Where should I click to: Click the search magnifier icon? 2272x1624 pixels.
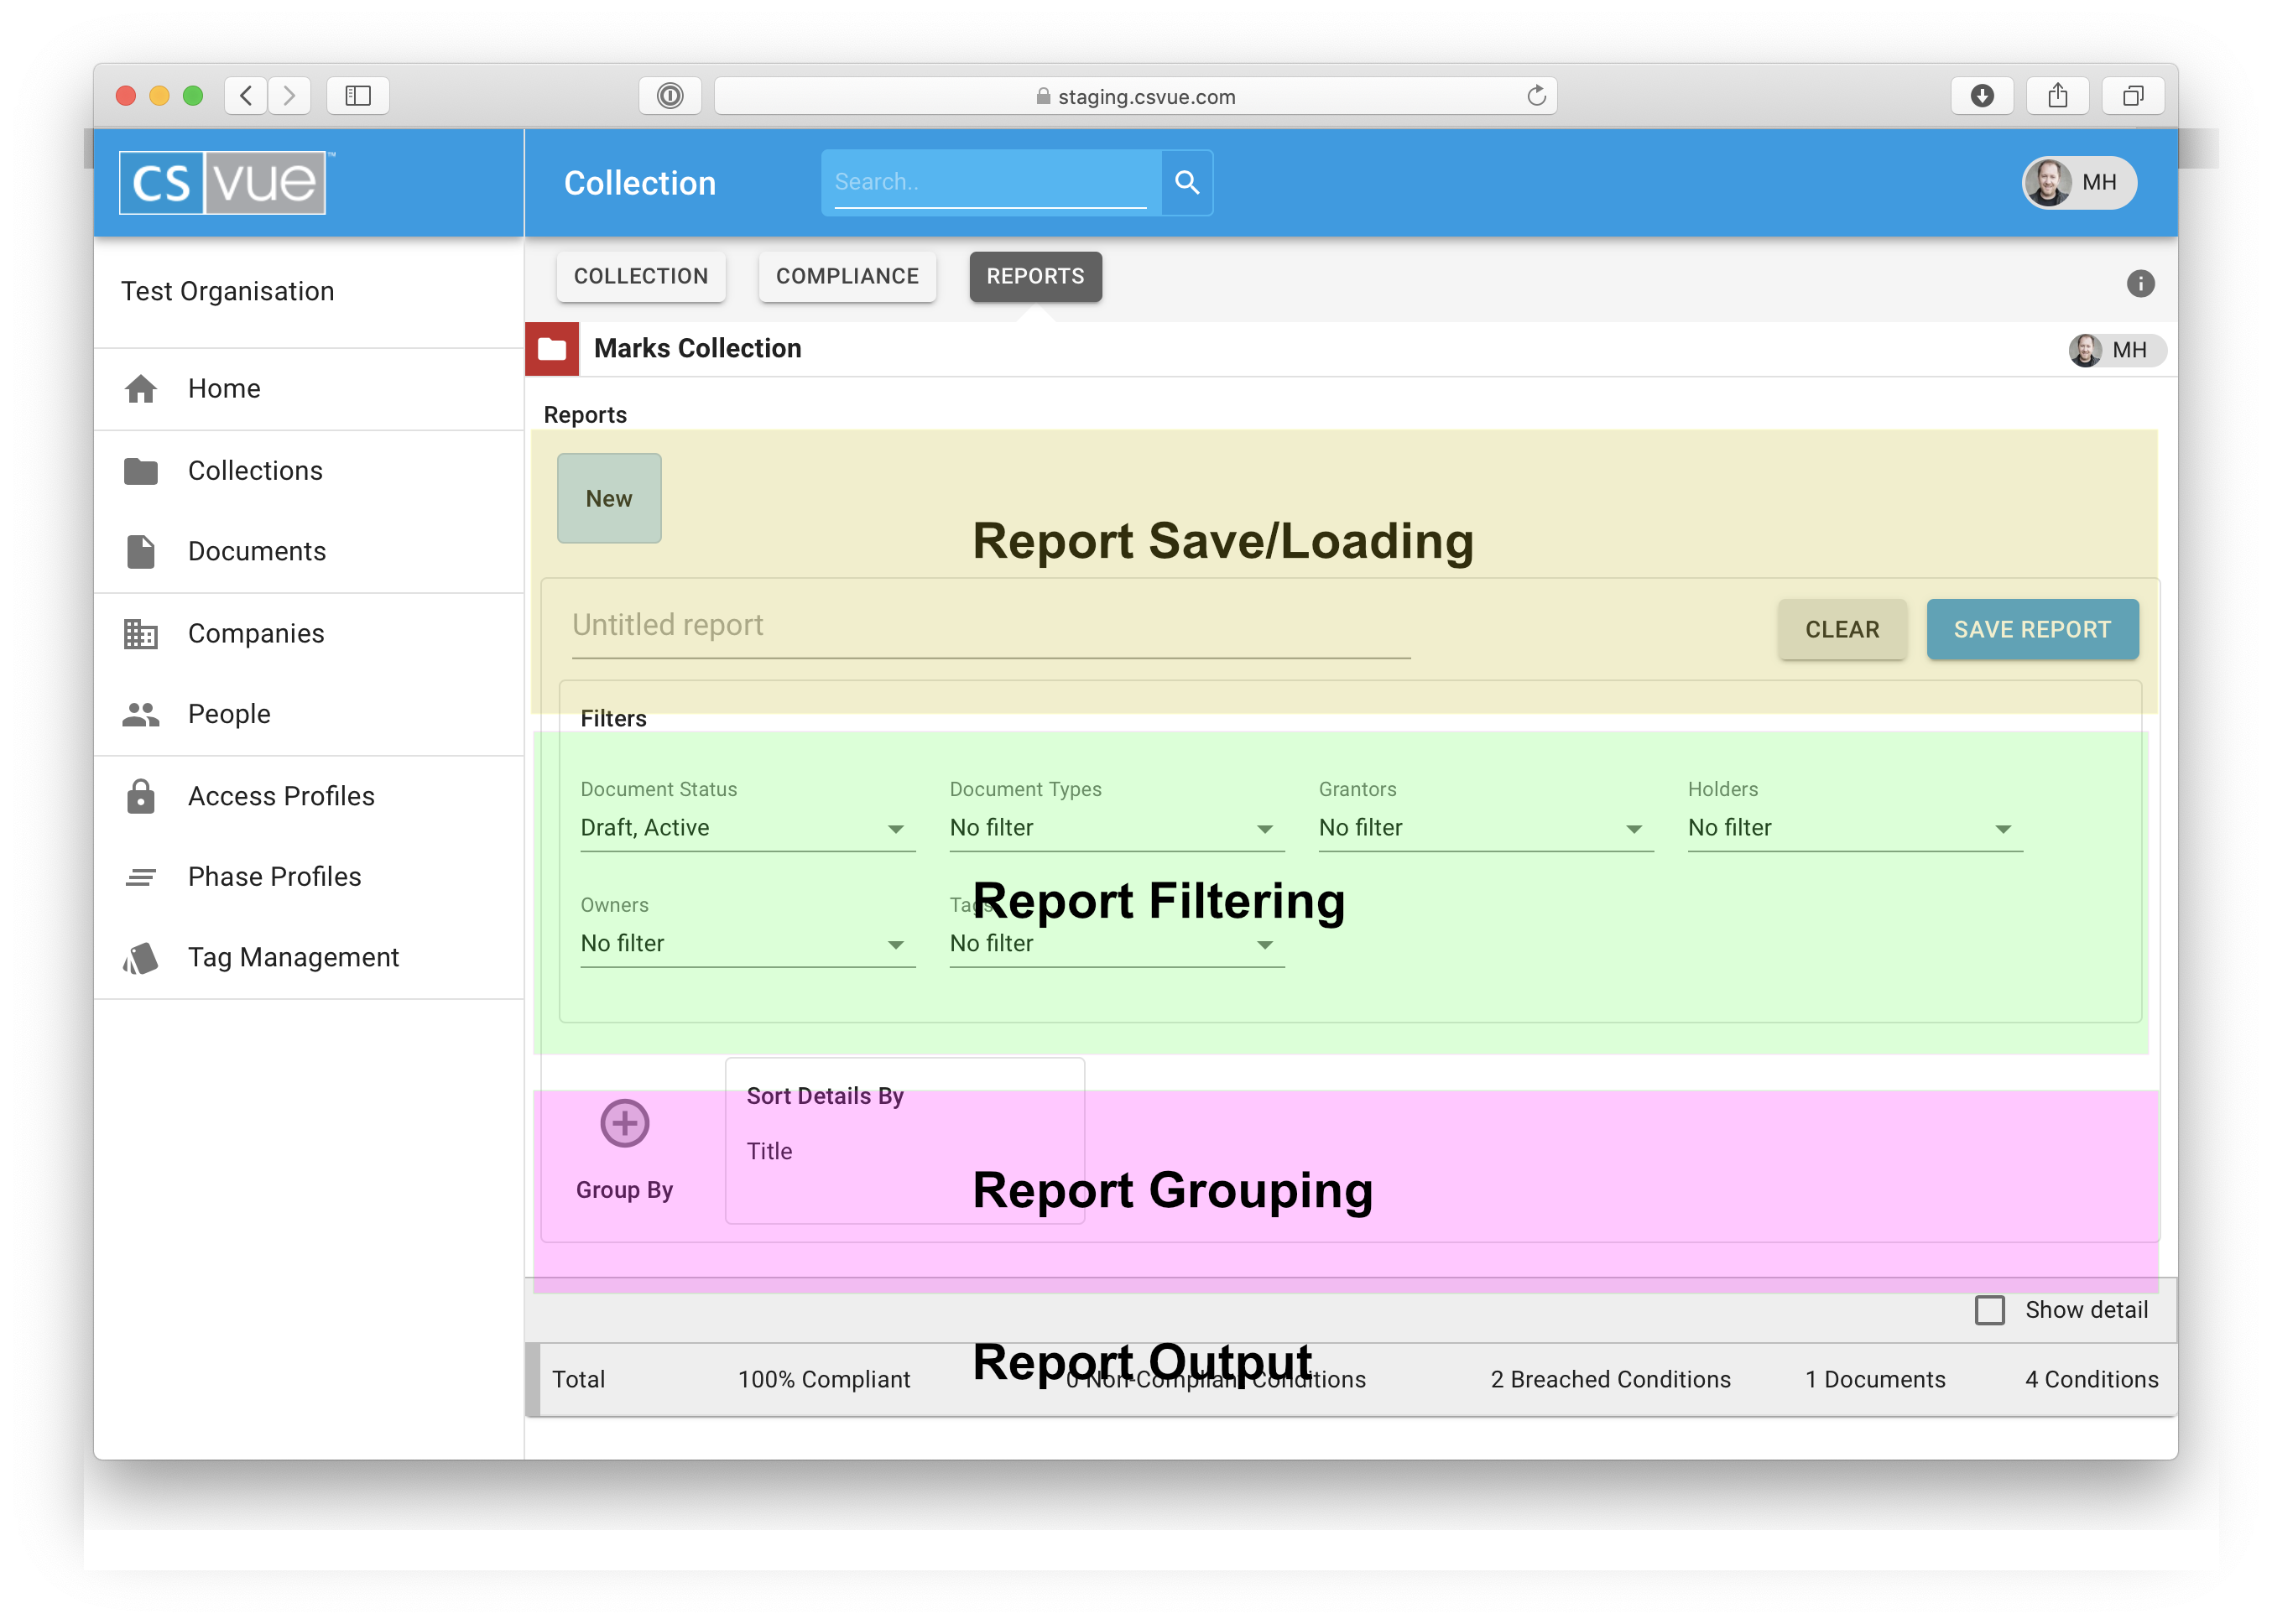[1186, 182]
